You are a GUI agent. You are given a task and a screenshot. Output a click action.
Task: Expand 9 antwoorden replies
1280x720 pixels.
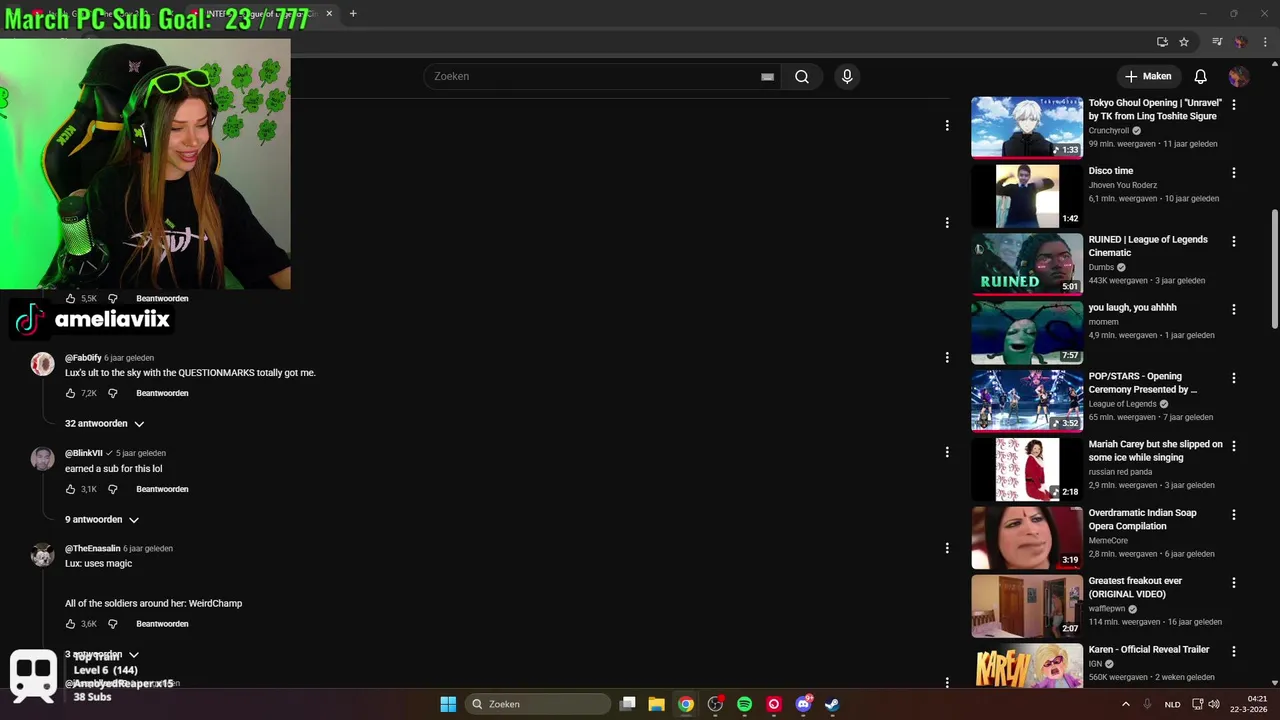(102, 520)
